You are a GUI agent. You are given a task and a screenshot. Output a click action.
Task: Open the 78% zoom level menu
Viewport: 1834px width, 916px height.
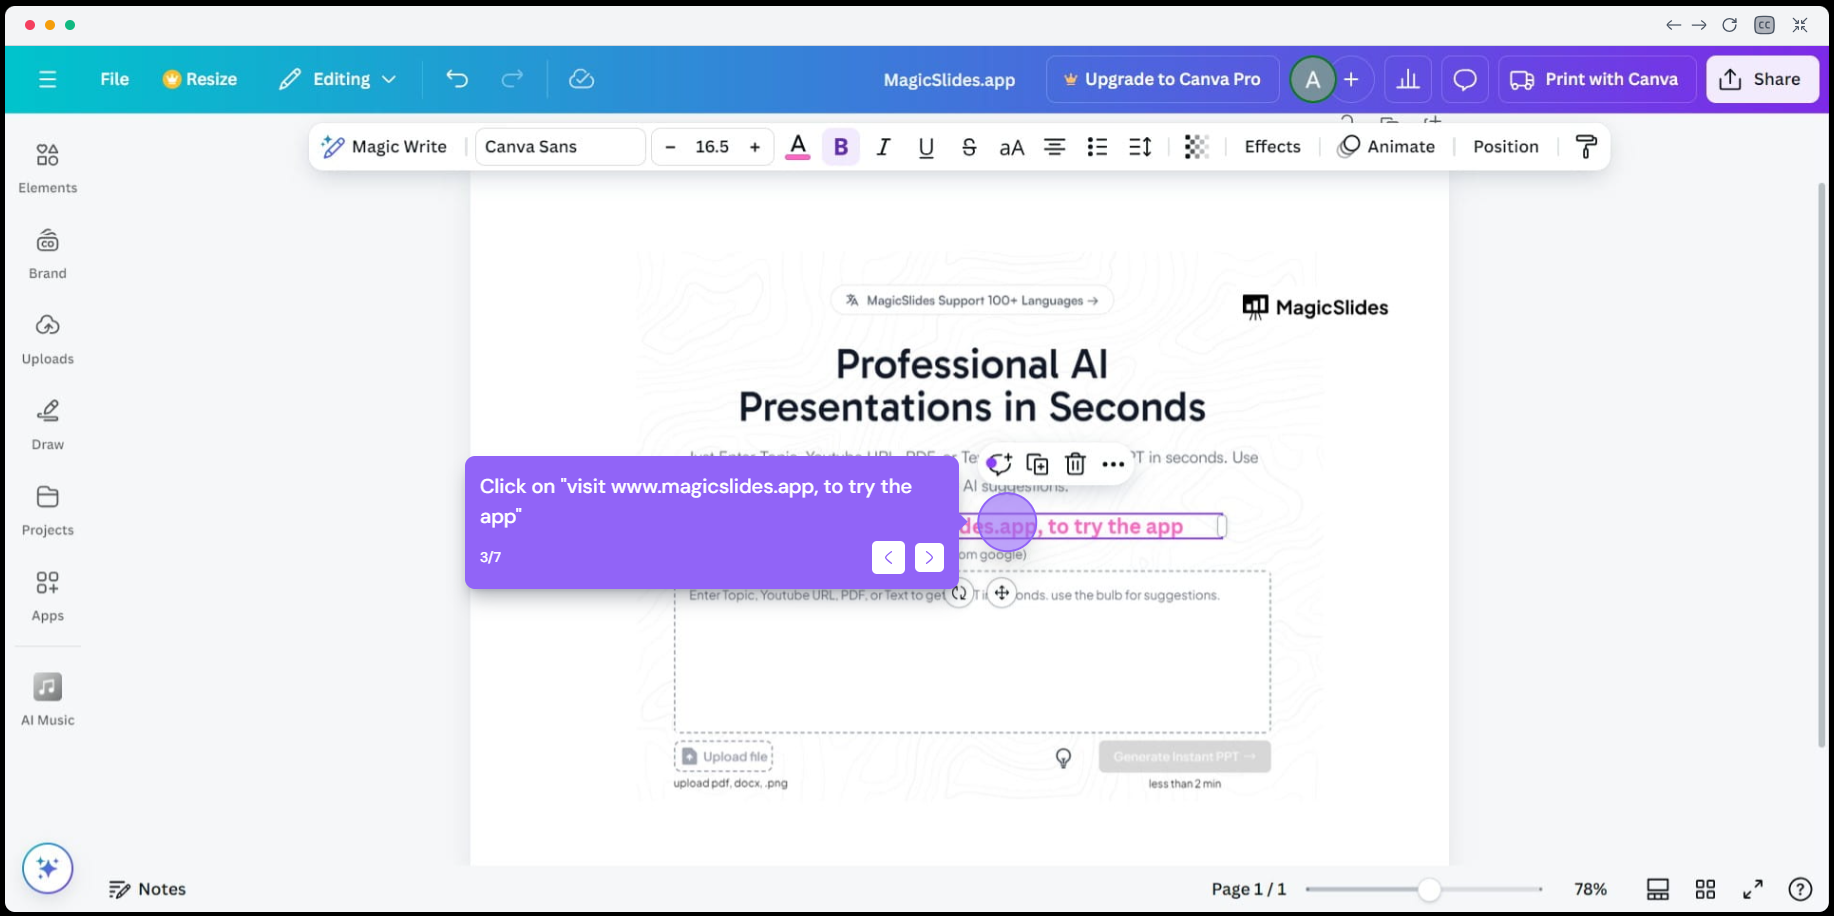click(1590, 889)
